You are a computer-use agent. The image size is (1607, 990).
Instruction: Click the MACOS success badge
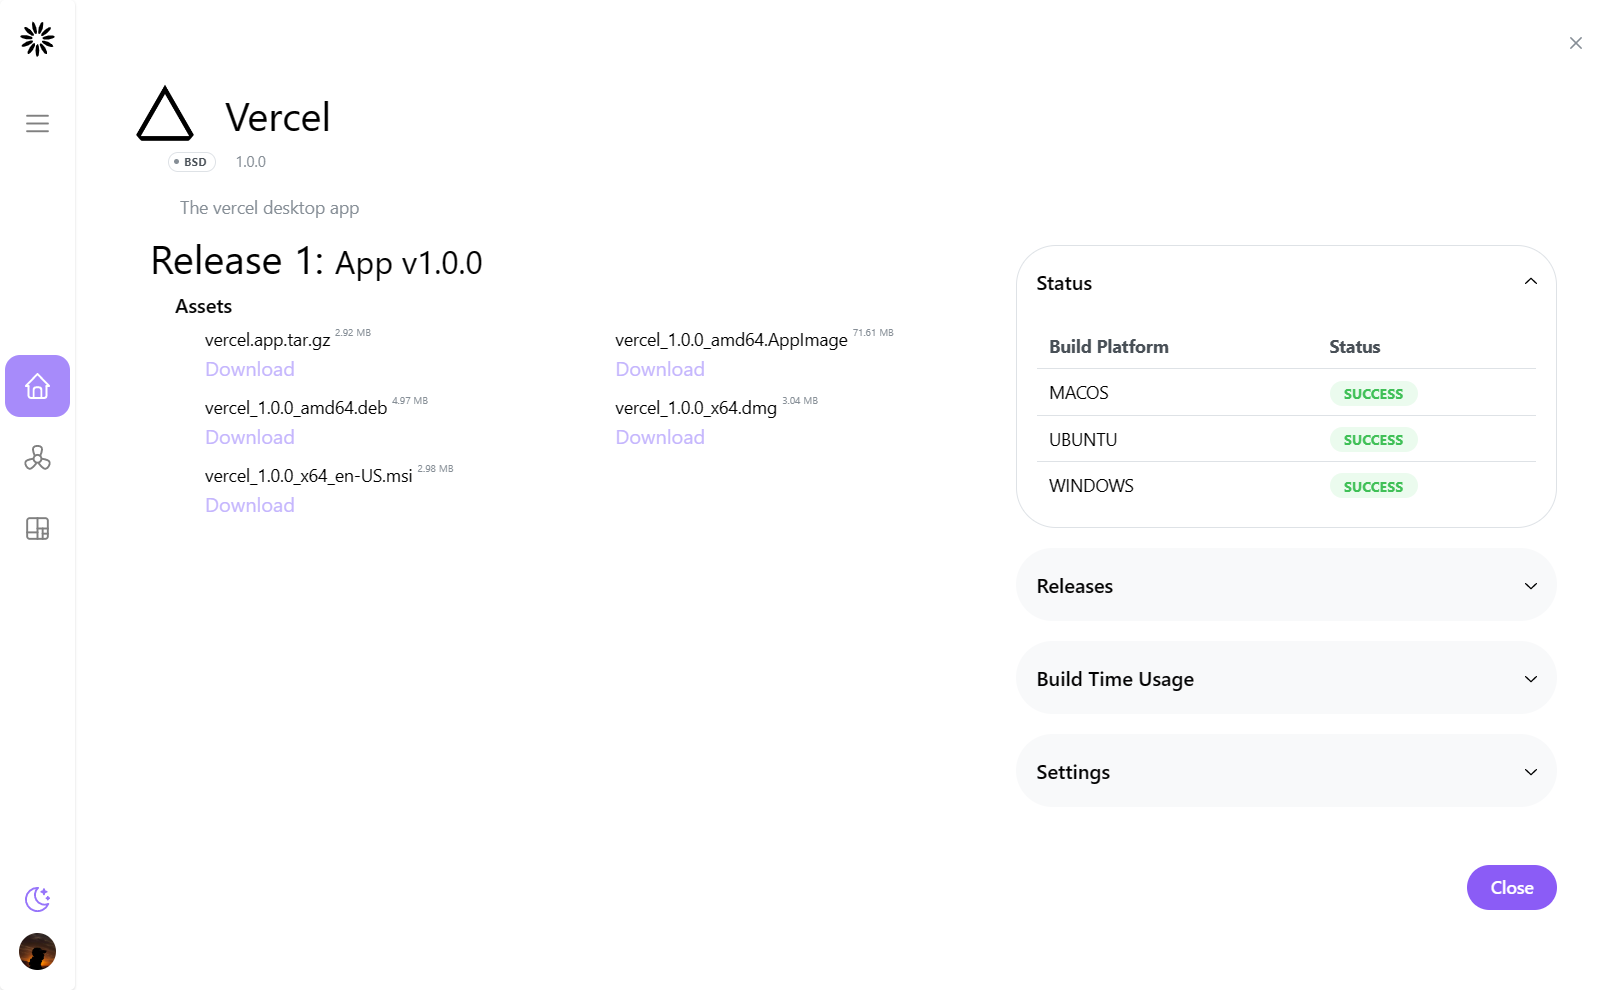pyautogui.click(x=1373, y=394)
